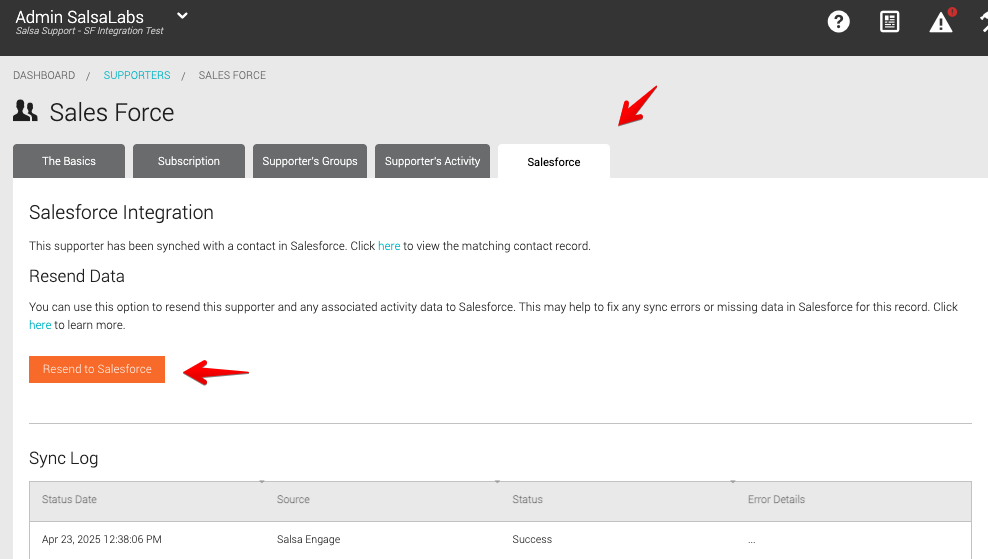Screen dimensions: 988x559
Task: Go to Supporter's Activity tab
Action: pyautogui.click(x=432, y=161)
